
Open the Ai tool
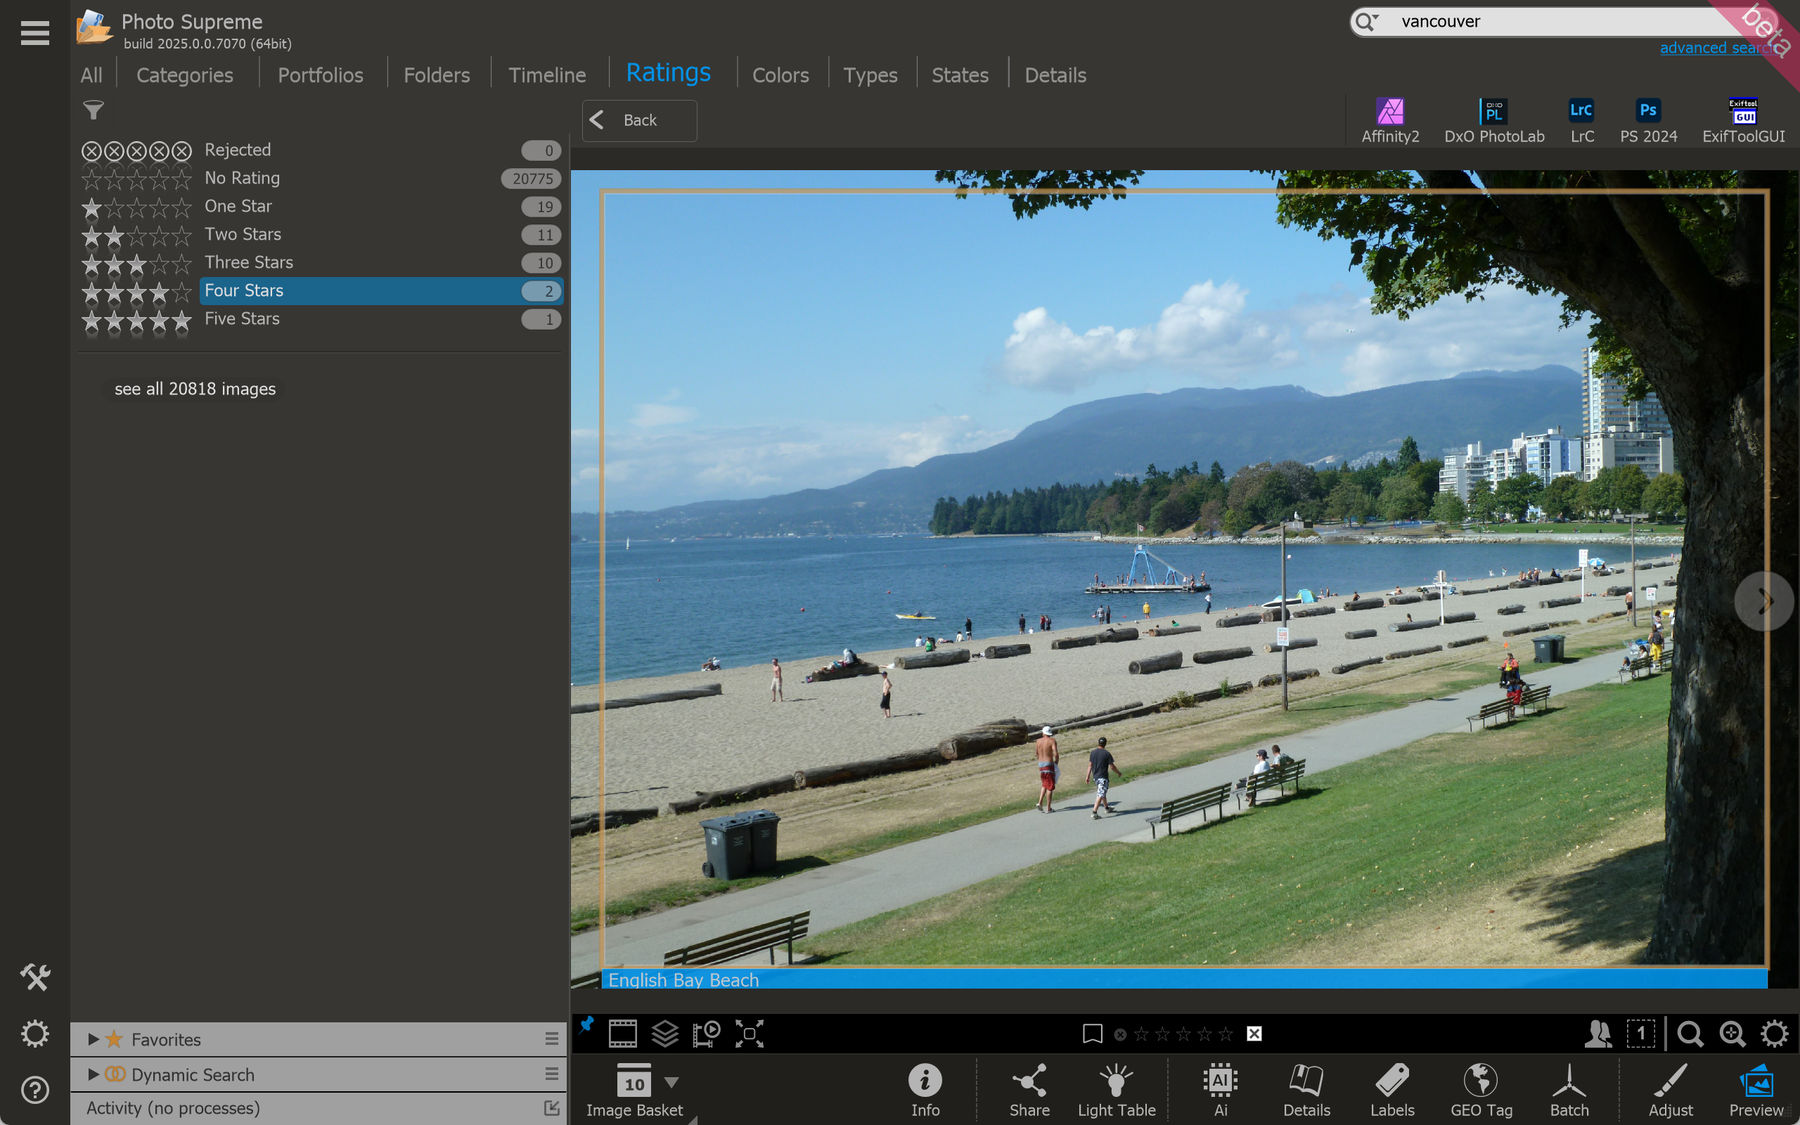click(1220, 1090)
